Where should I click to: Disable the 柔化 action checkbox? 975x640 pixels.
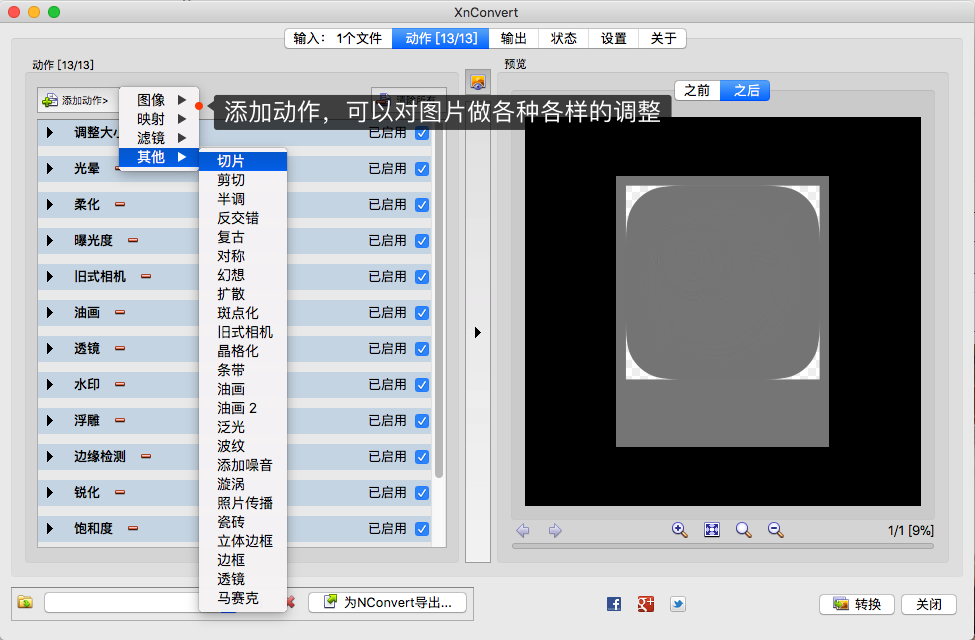point(422,205)
